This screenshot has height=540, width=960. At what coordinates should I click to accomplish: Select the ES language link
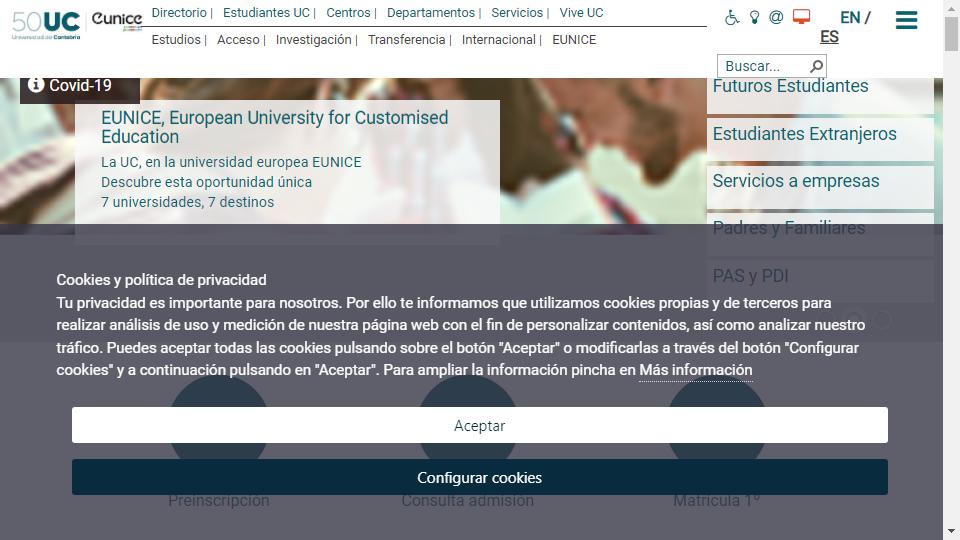(829, 37)
